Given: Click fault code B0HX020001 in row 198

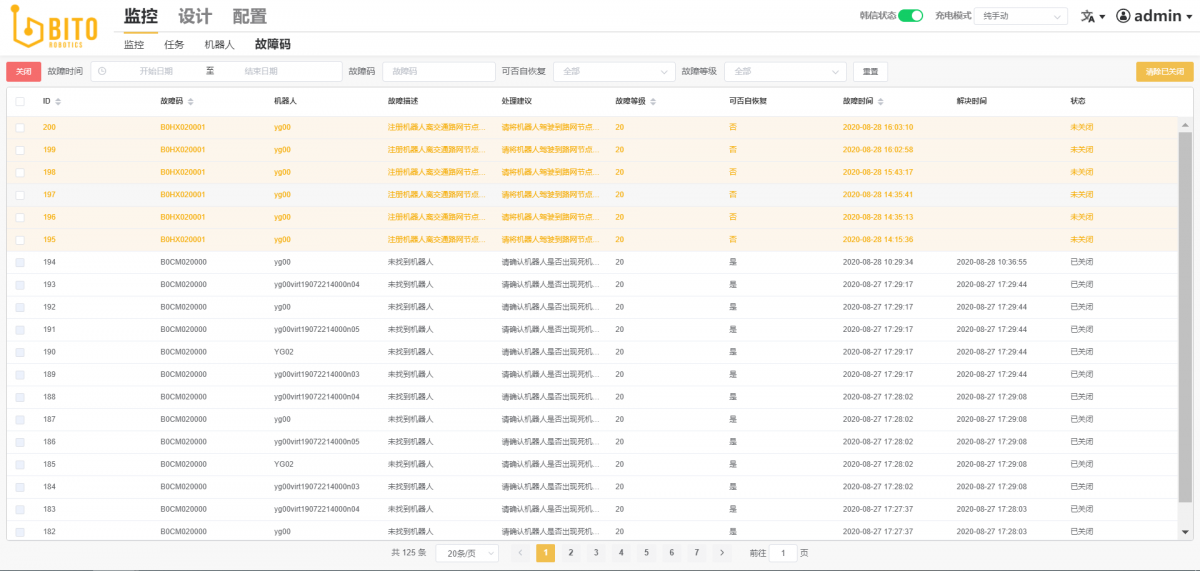Looking at the screenshot, I should pyautogui.click(x=183, y=172).
